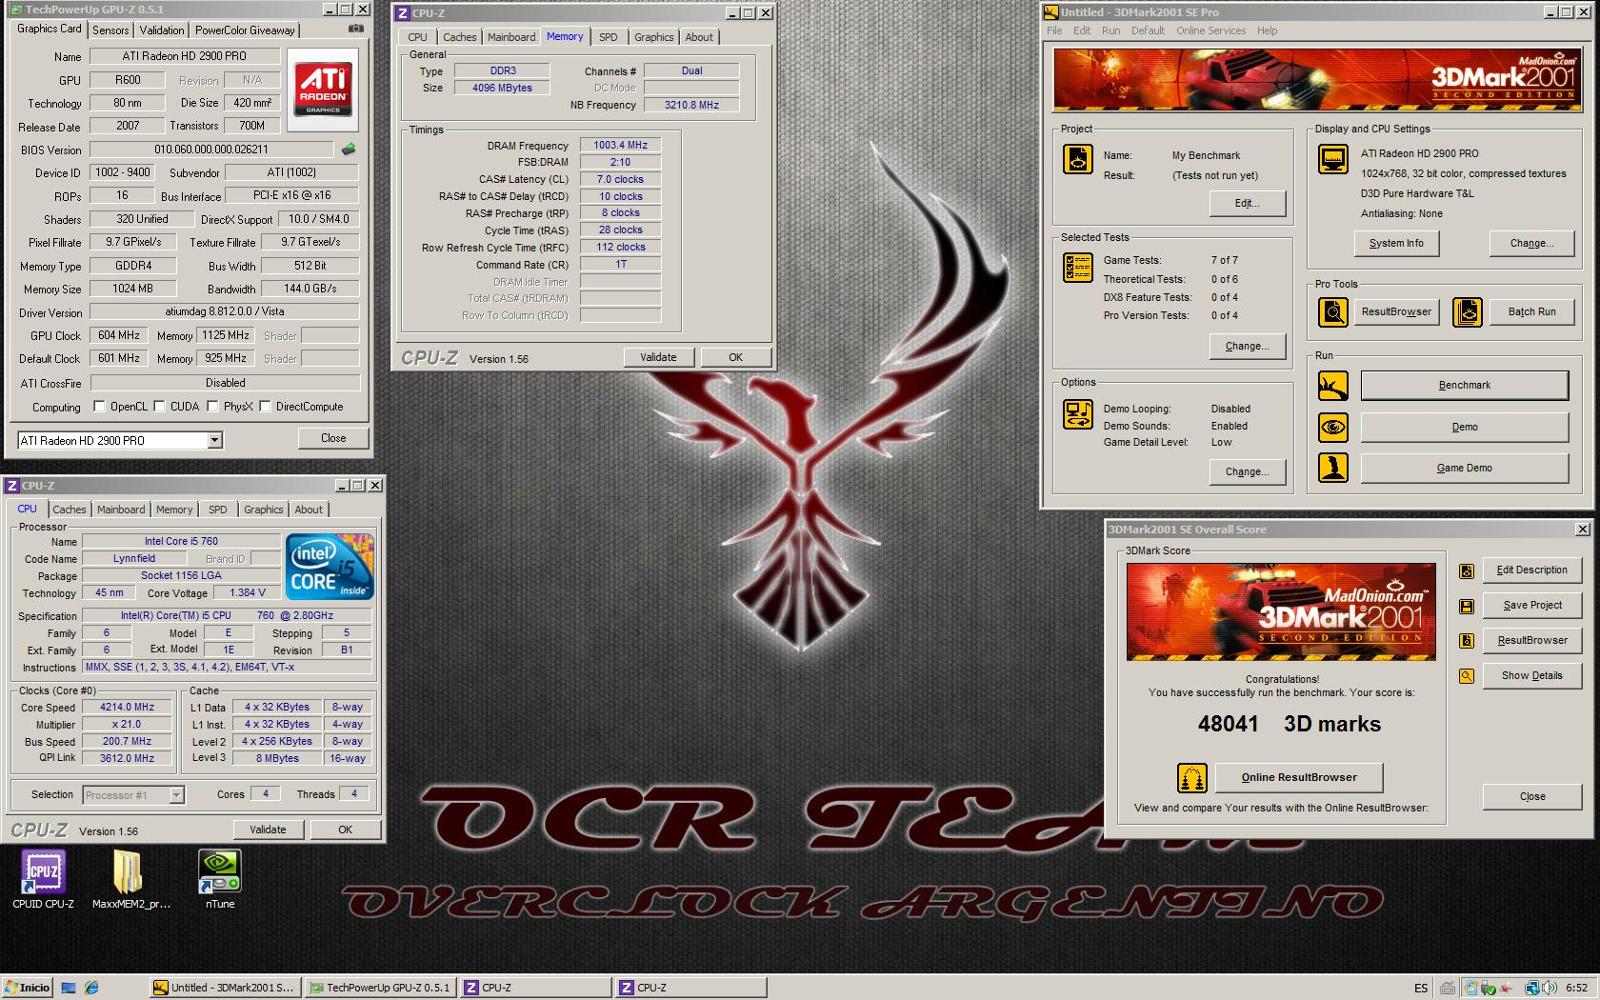Click the Game Demo joystick icon
The height and width of the screenshot is (1000, 1600).
pyautogui.click(x=1332, y=468)
